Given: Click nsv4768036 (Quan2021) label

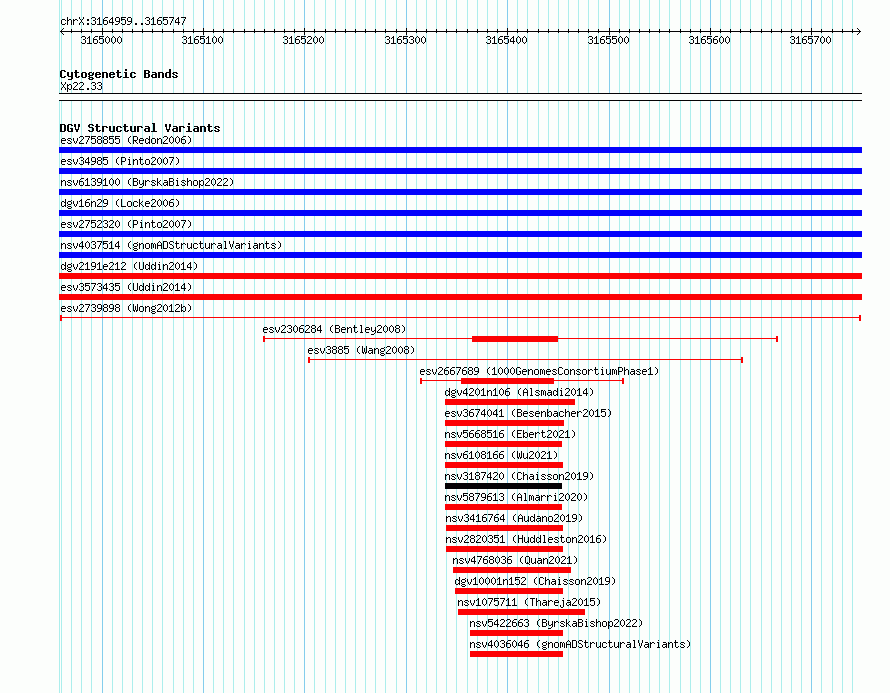Looking at the screenshot, I should click(515, 560).
